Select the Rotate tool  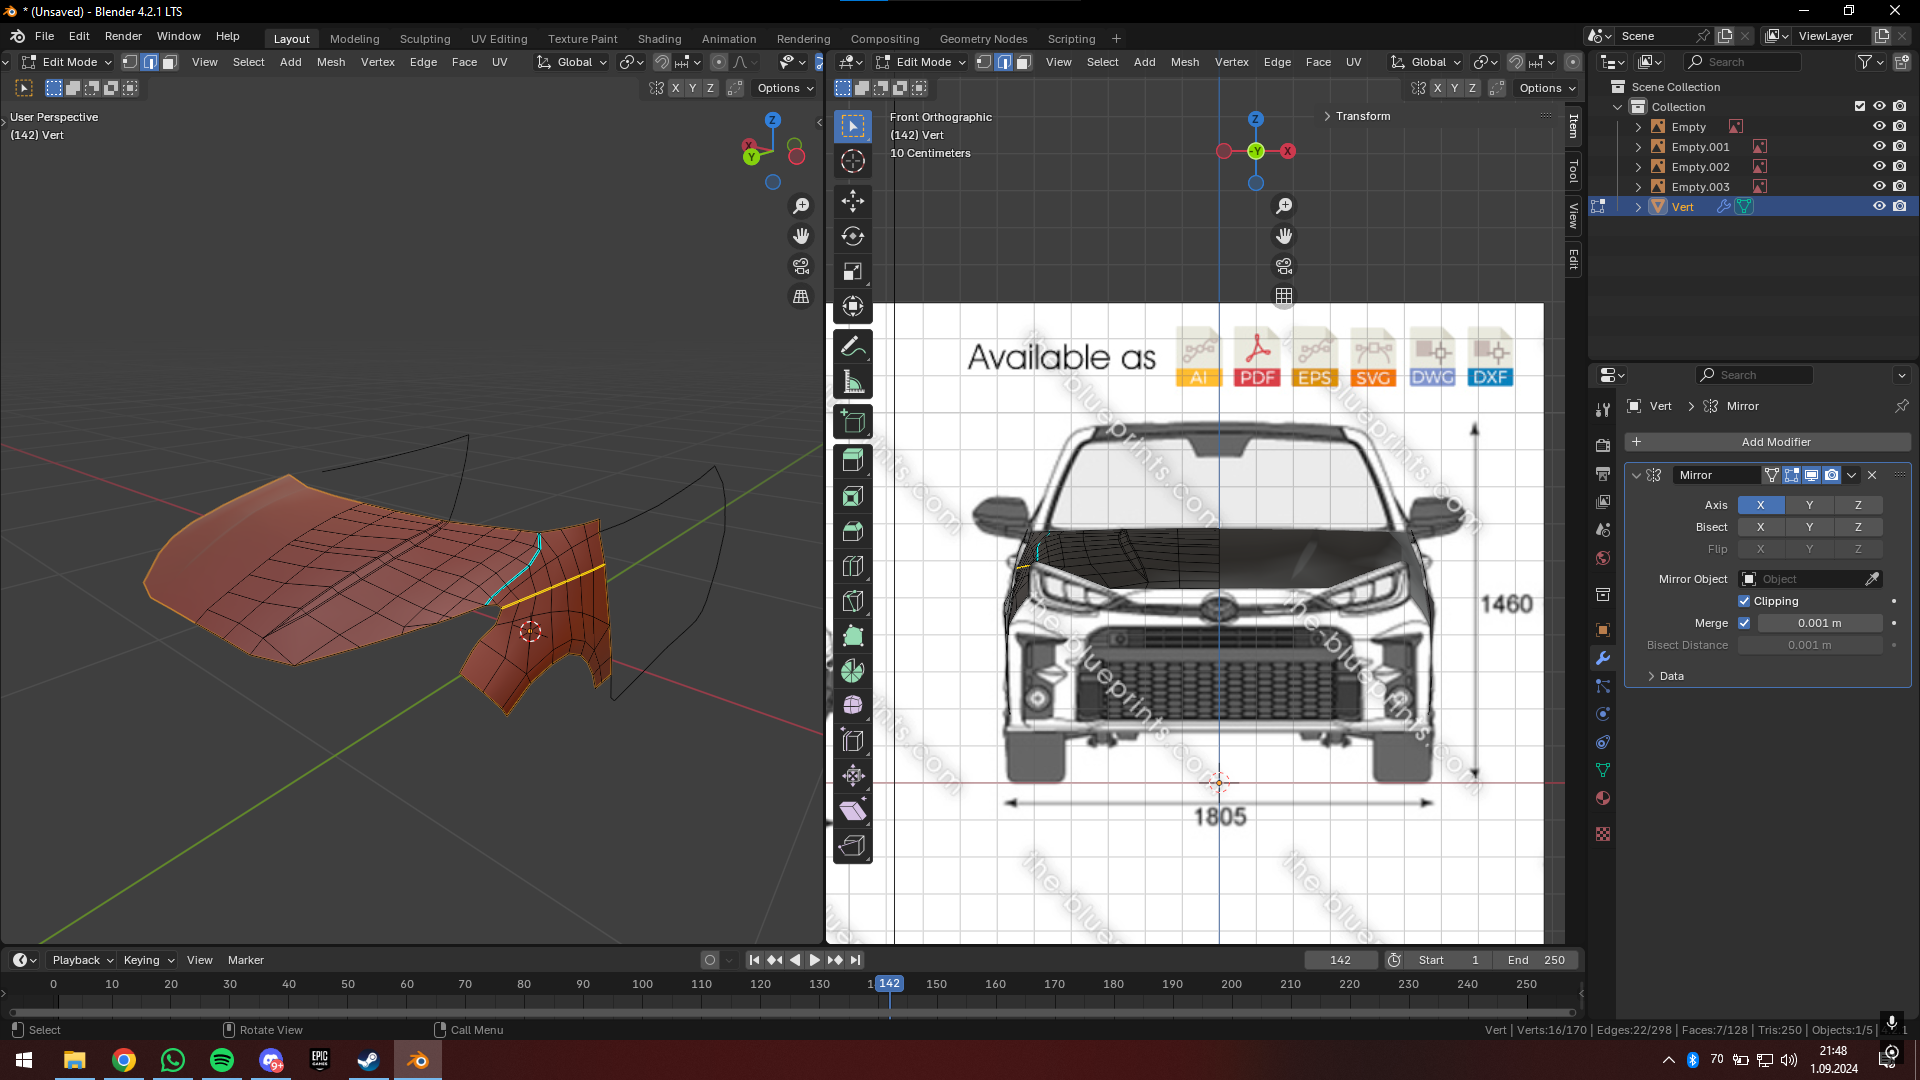pos(852,236)
